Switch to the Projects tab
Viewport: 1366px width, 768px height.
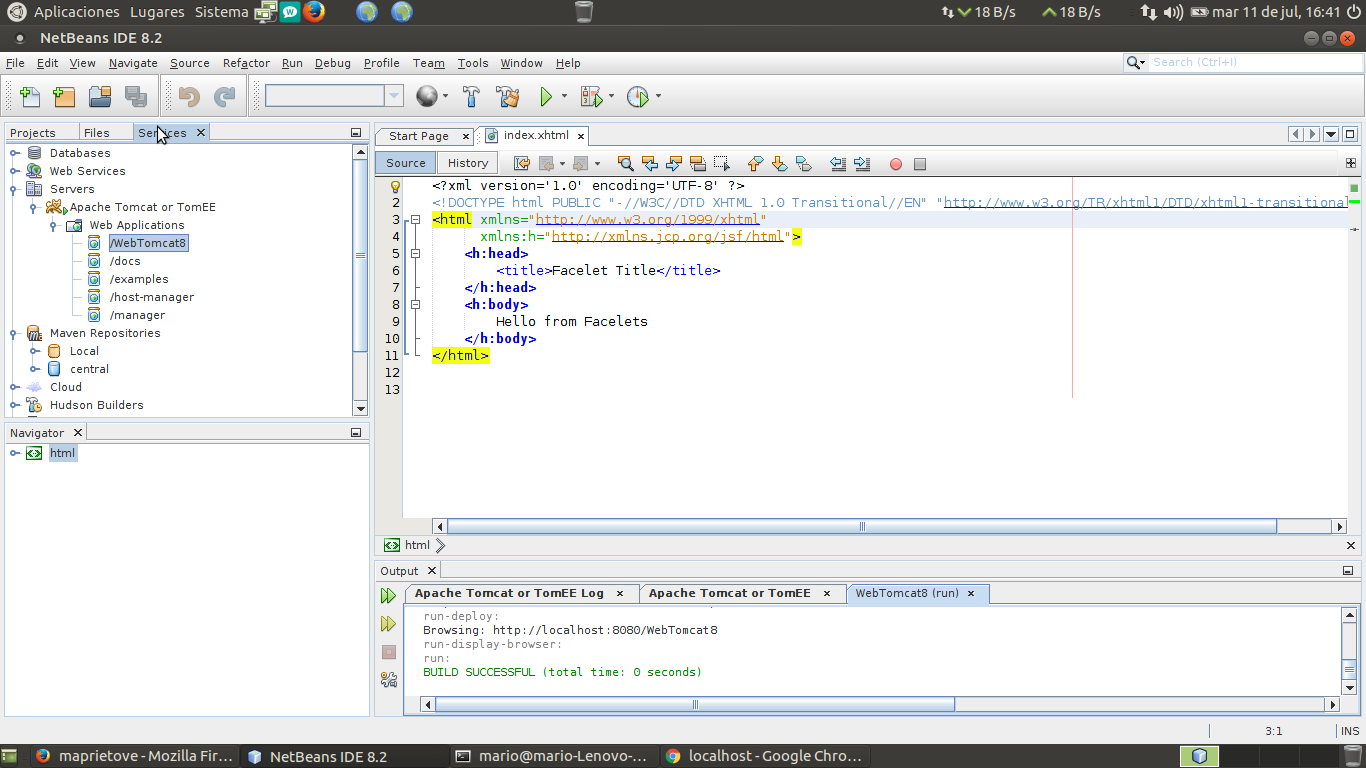(33, 133)
